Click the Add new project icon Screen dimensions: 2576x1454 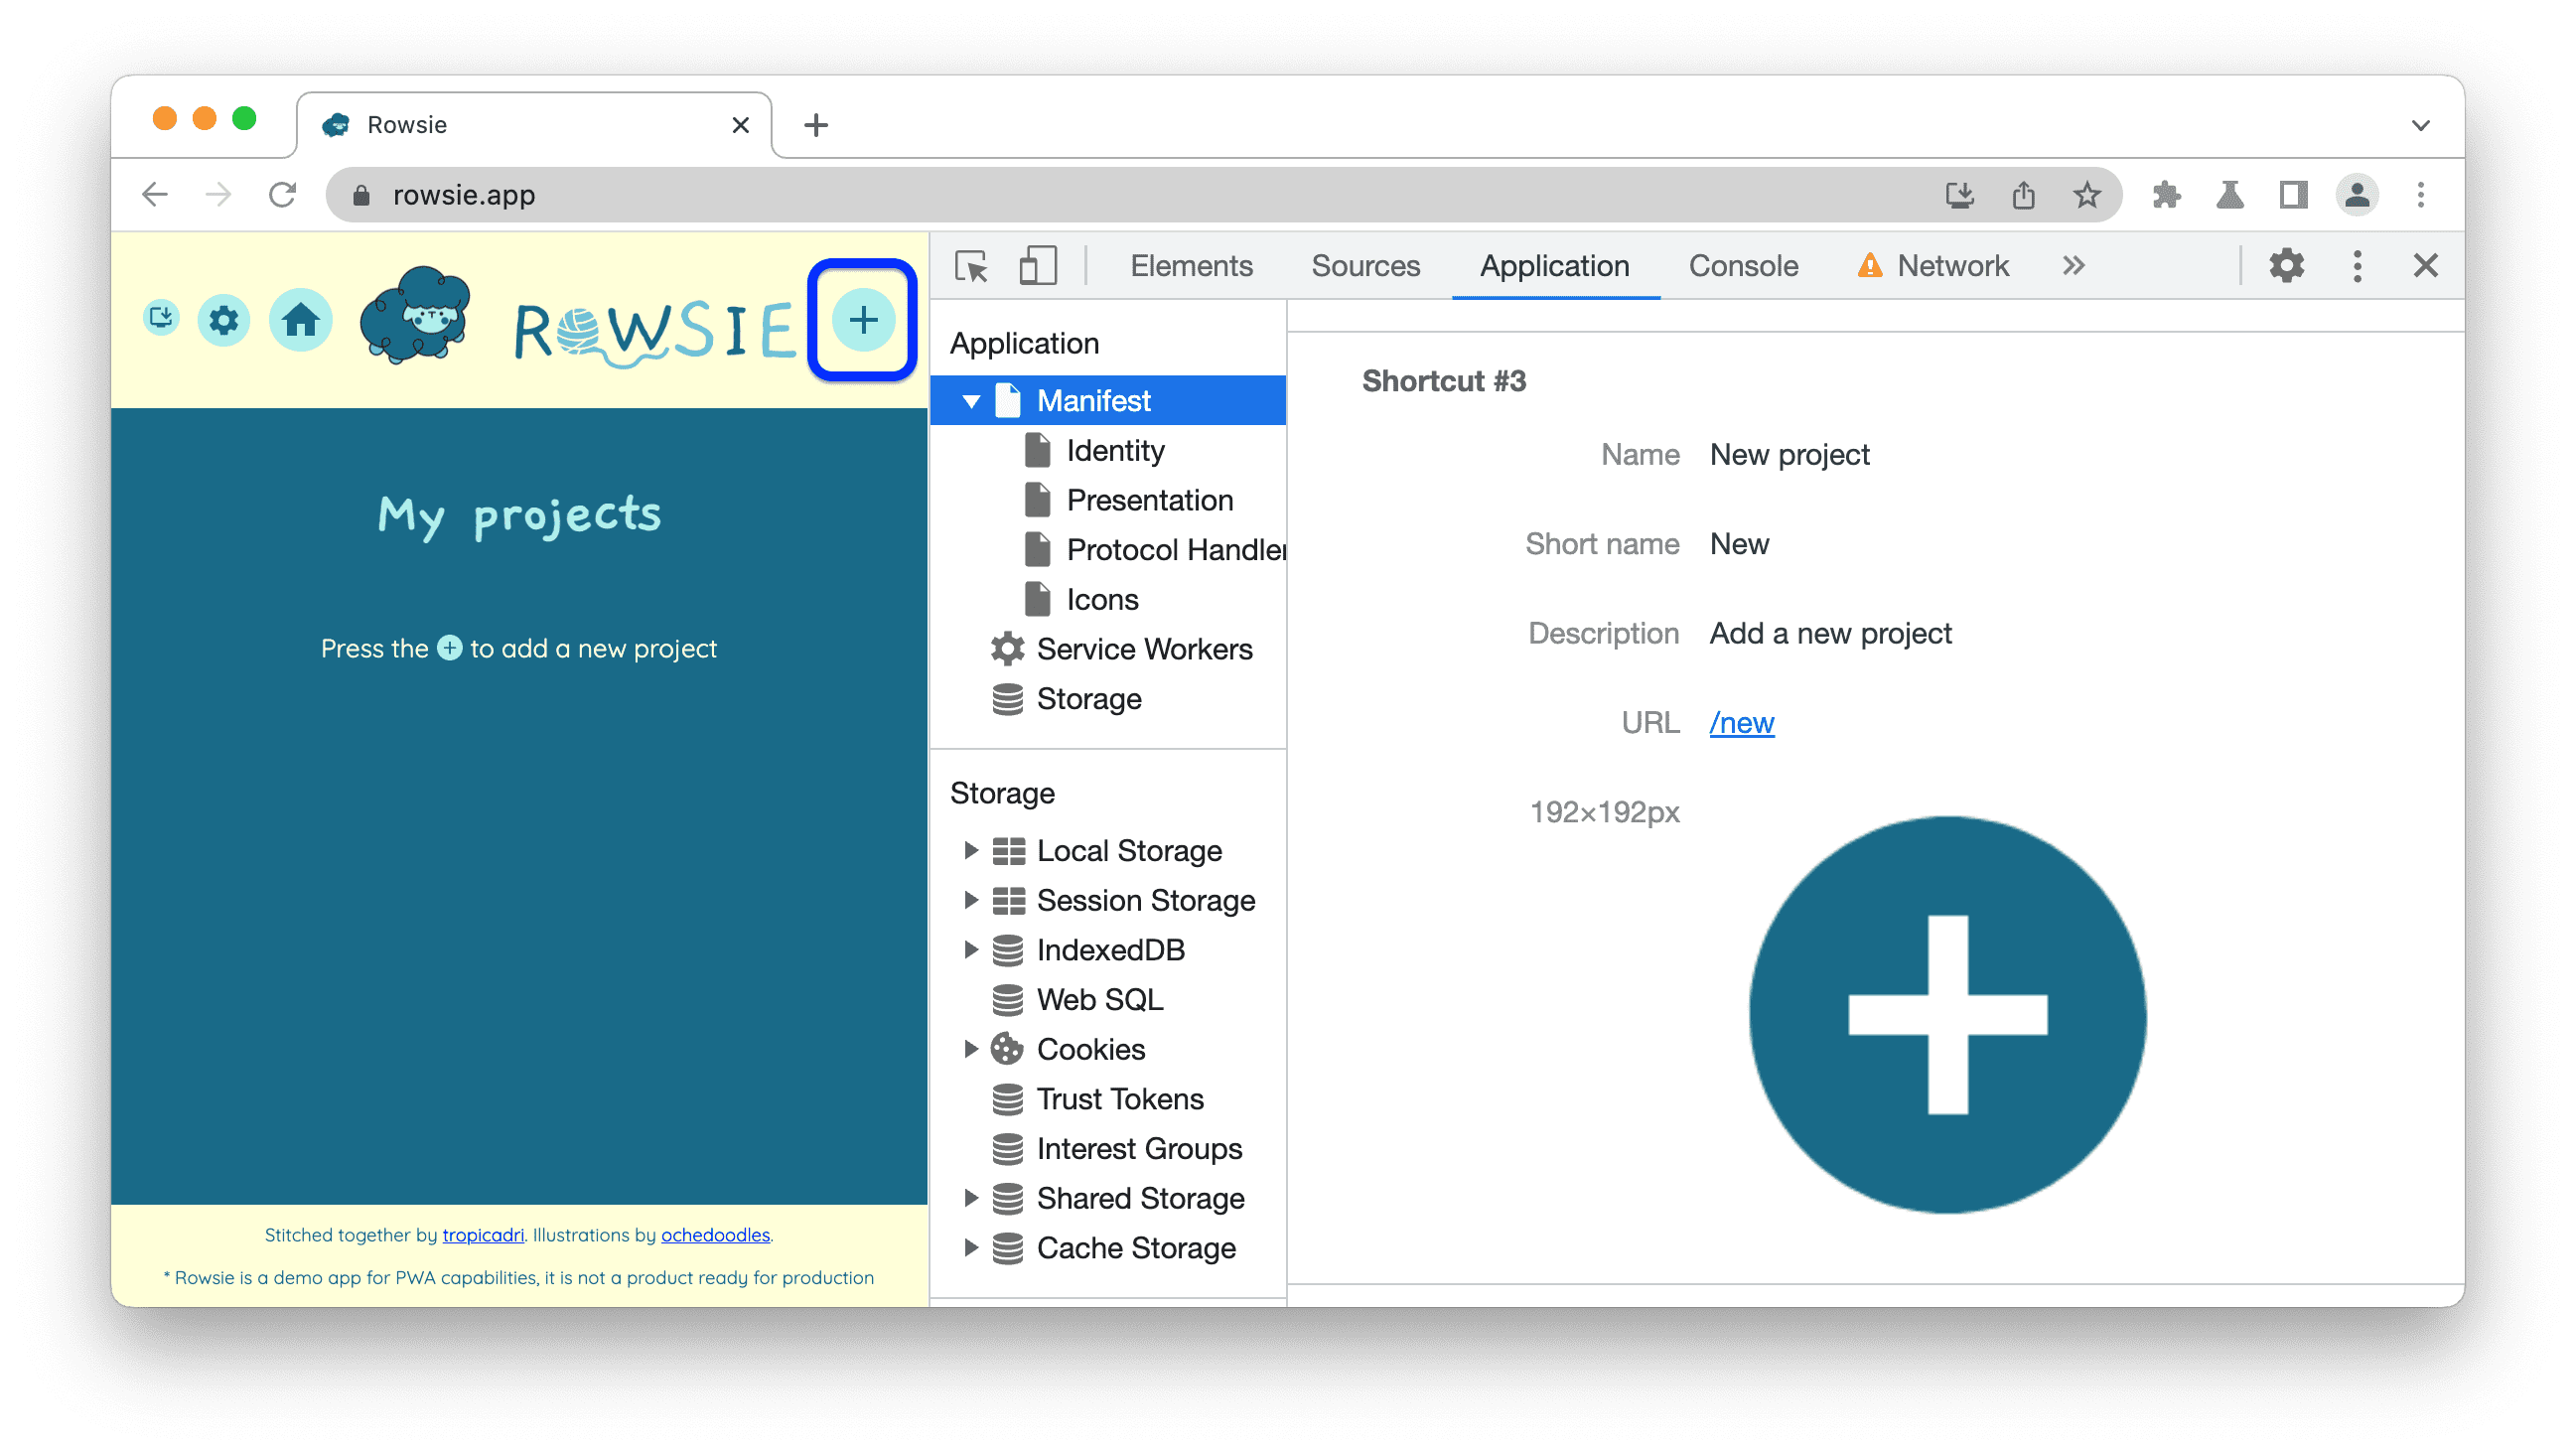click(x=862, y=319)
